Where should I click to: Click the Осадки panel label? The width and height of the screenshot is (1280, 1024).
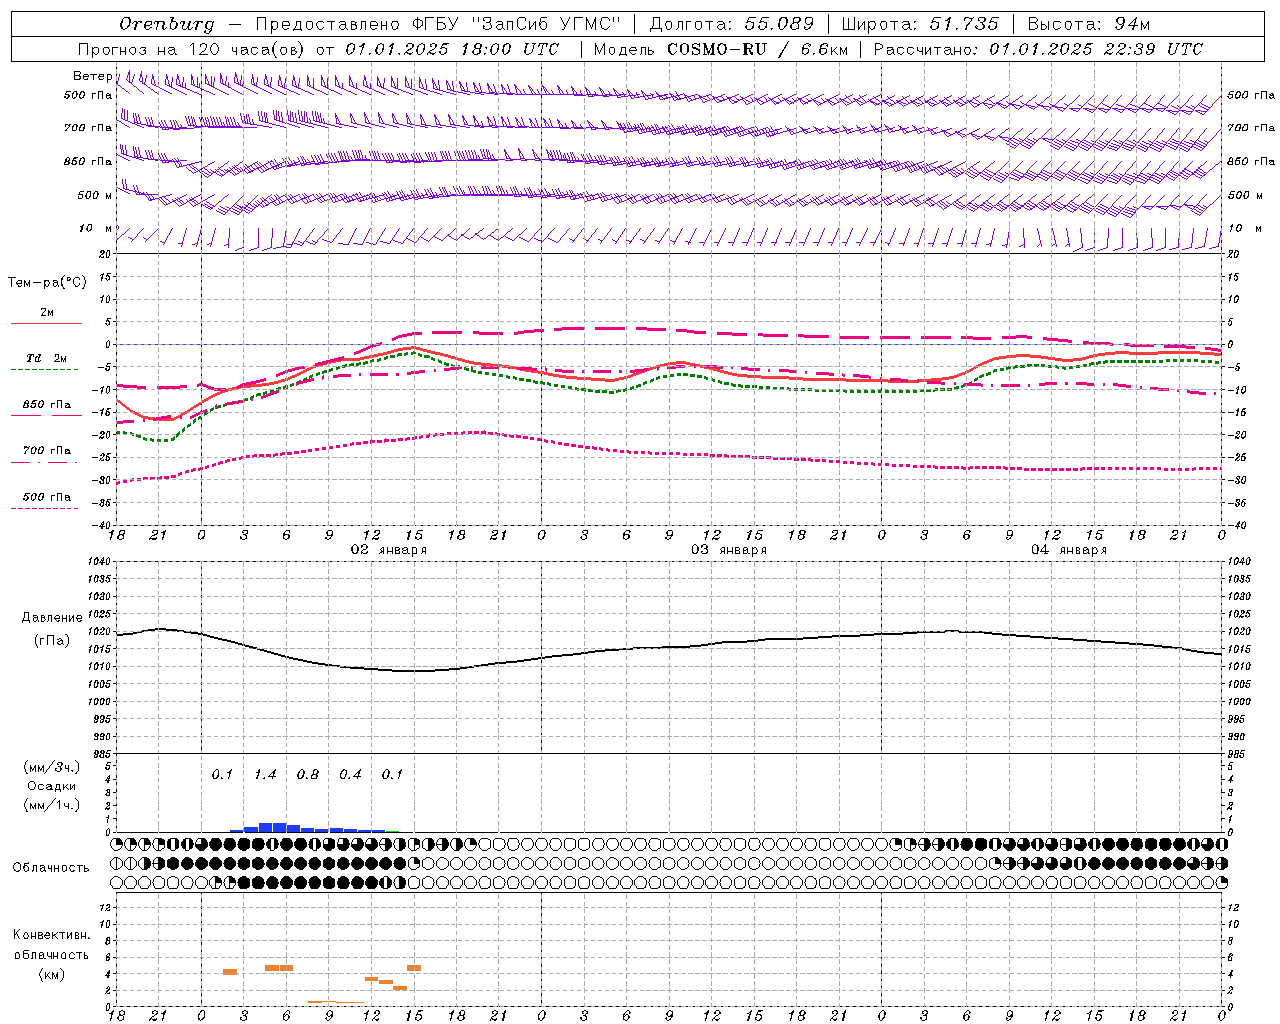[51, 786]
